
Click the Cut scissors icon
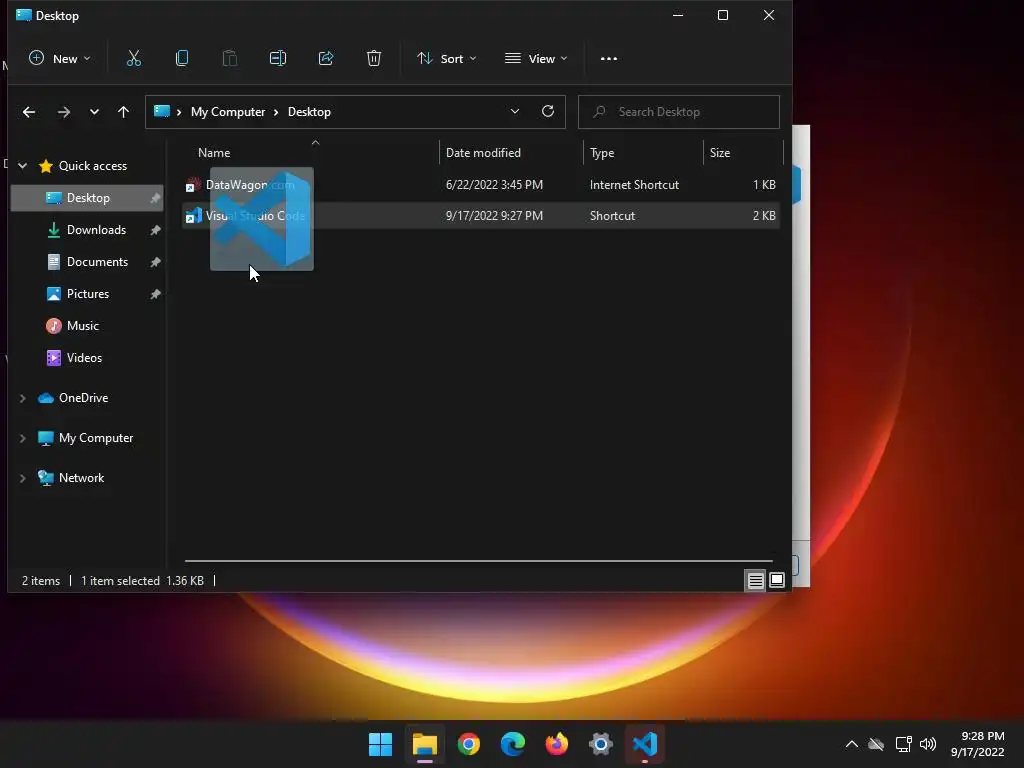coord(134,59)
